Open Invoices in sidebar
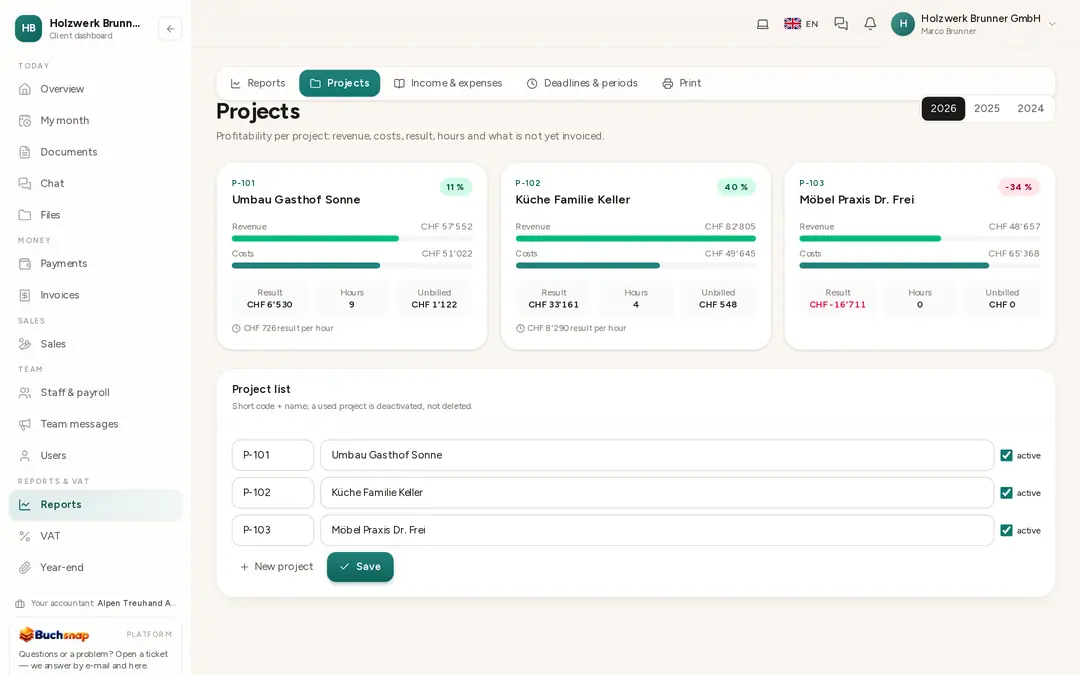This screenshot has width=1080, height=675. tap(96, 295)
